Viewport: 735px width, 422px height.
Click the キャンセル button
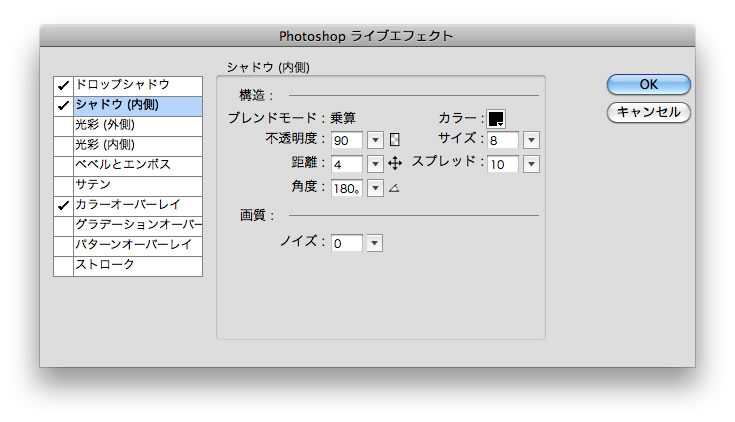[x=648, y=112]
